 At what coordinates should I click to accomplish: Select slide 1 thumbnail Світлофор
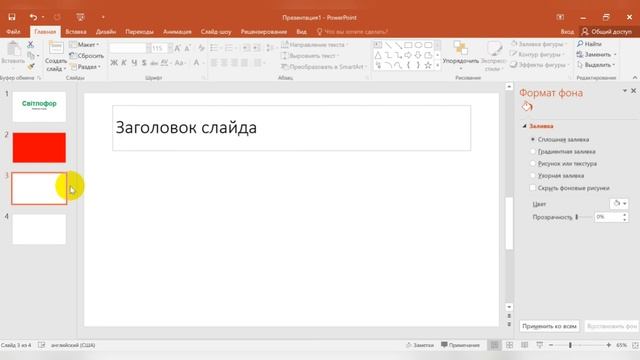(x=39, y=107)
